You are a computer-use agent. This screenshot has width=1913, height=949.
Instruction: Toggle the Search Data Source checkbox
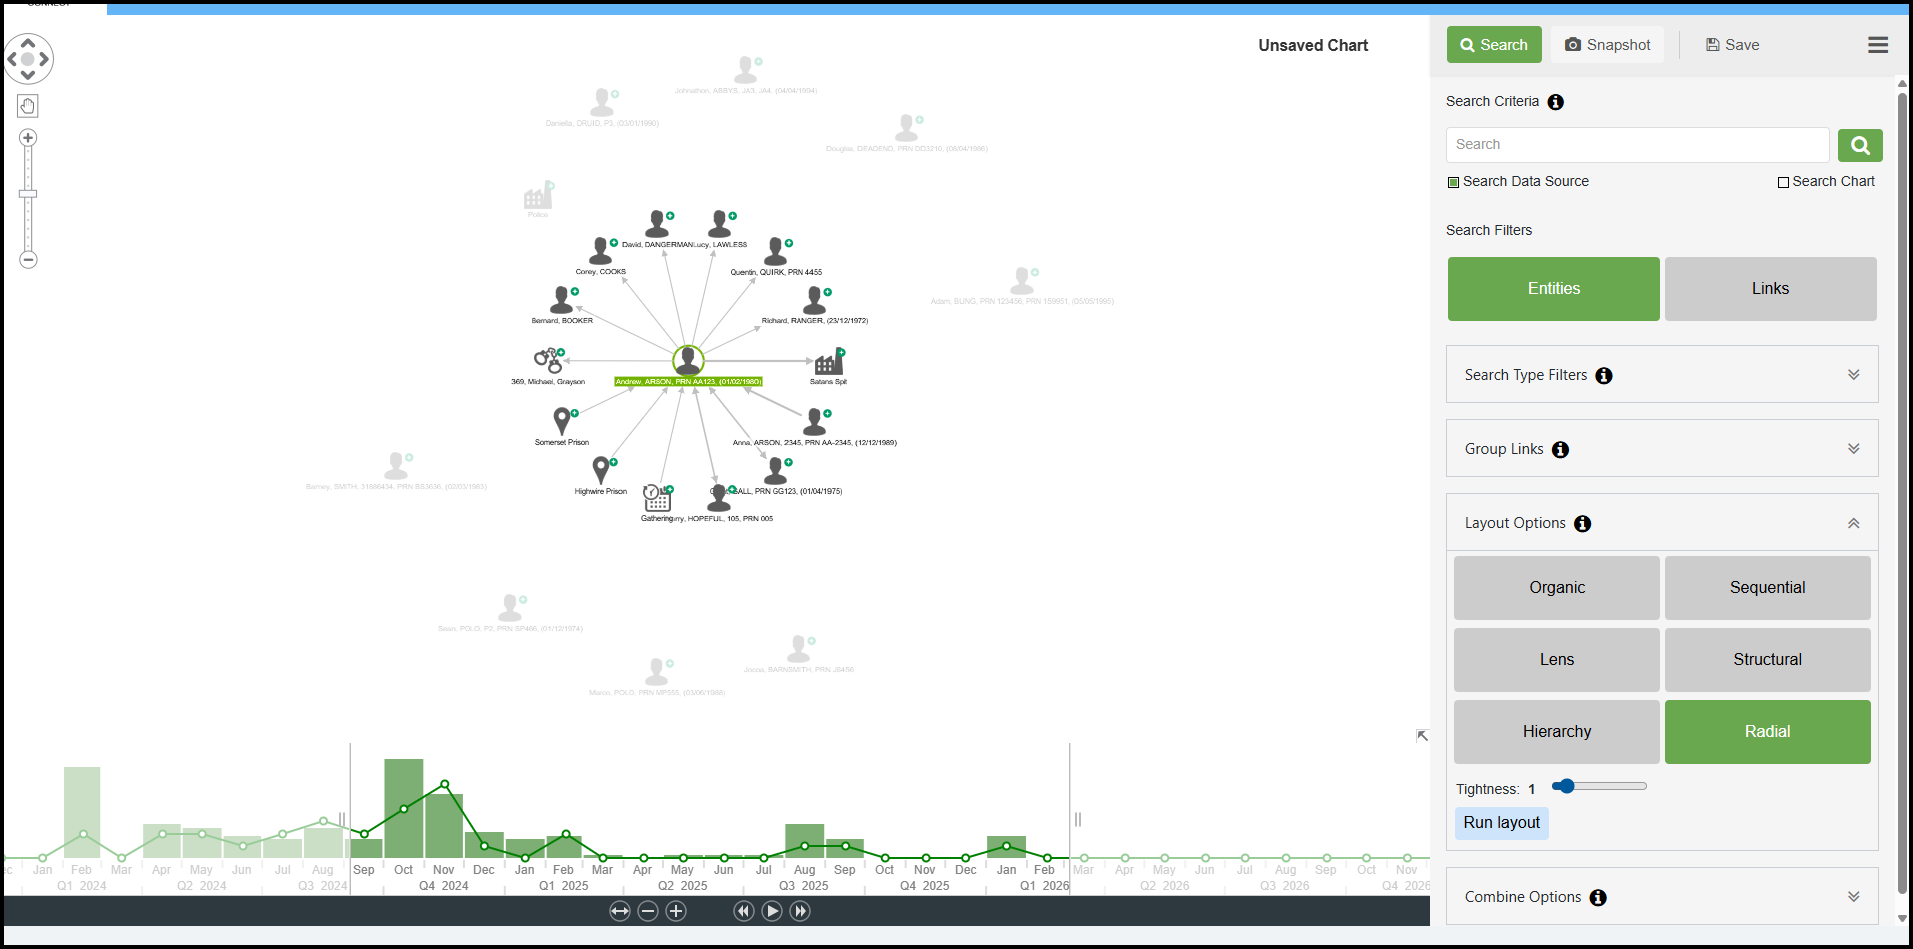[x=1454, y=182]
